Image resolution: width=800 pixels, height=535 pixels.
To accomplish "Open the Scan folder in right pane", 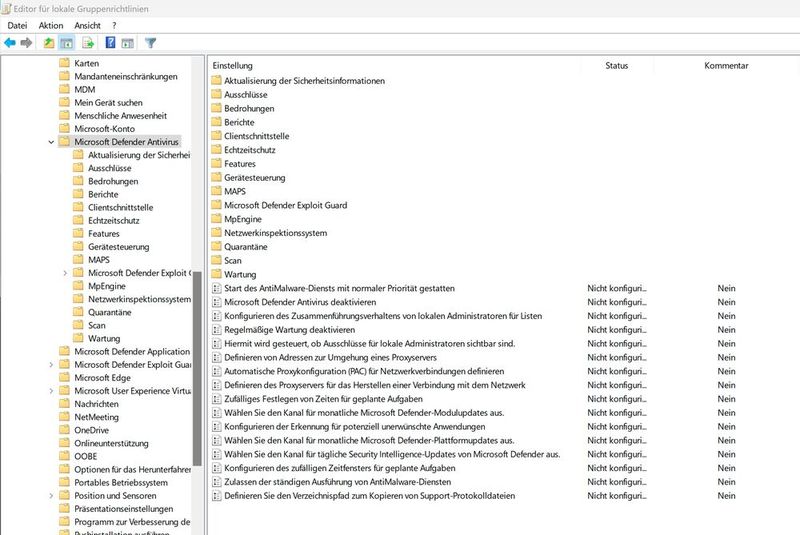I will pyautogui.click(x=233, y=261).
